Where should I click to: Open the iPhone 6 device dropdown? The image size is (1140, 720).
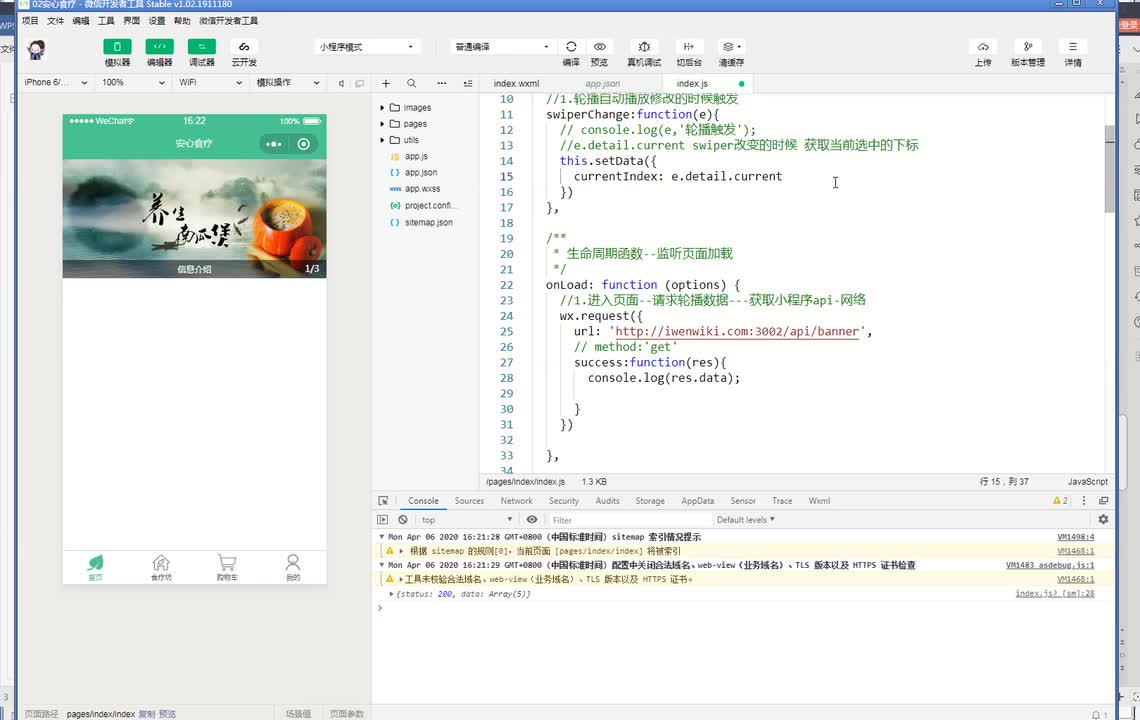pos(55,82)
